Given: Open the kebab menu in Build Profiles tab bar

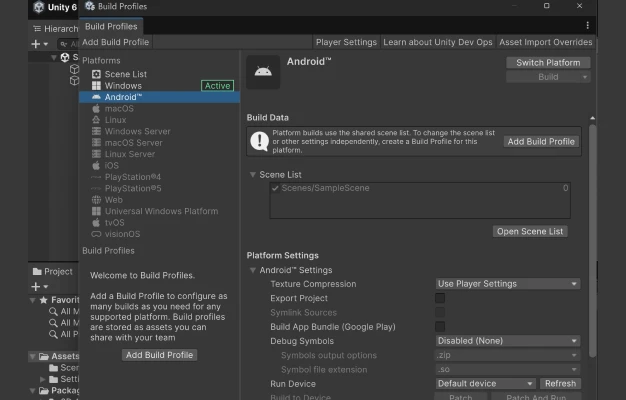Looking at the screenshot, I should [x=587, y=26].
